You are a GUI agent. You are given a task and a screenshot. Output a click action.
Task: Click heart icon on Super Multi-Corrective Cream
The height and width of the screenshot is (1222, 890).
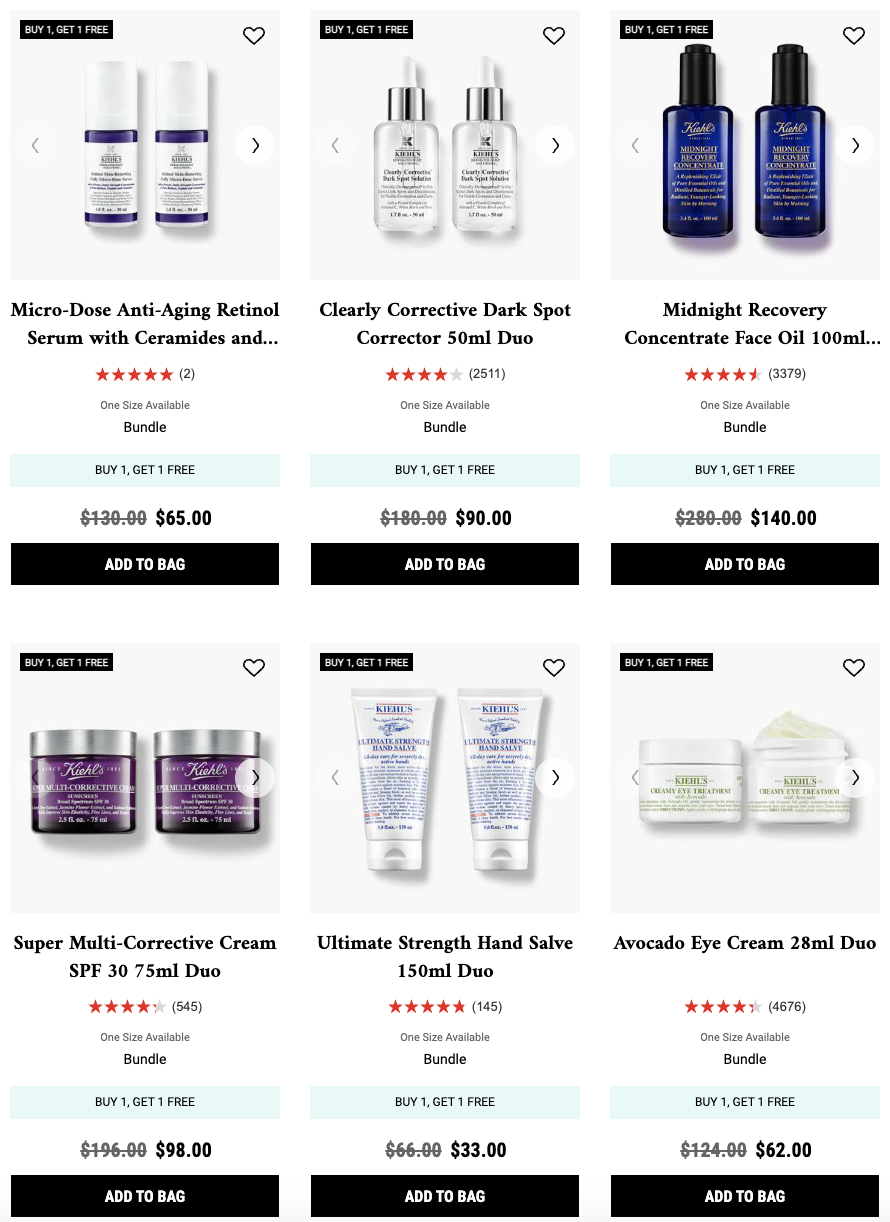(254, 668)
